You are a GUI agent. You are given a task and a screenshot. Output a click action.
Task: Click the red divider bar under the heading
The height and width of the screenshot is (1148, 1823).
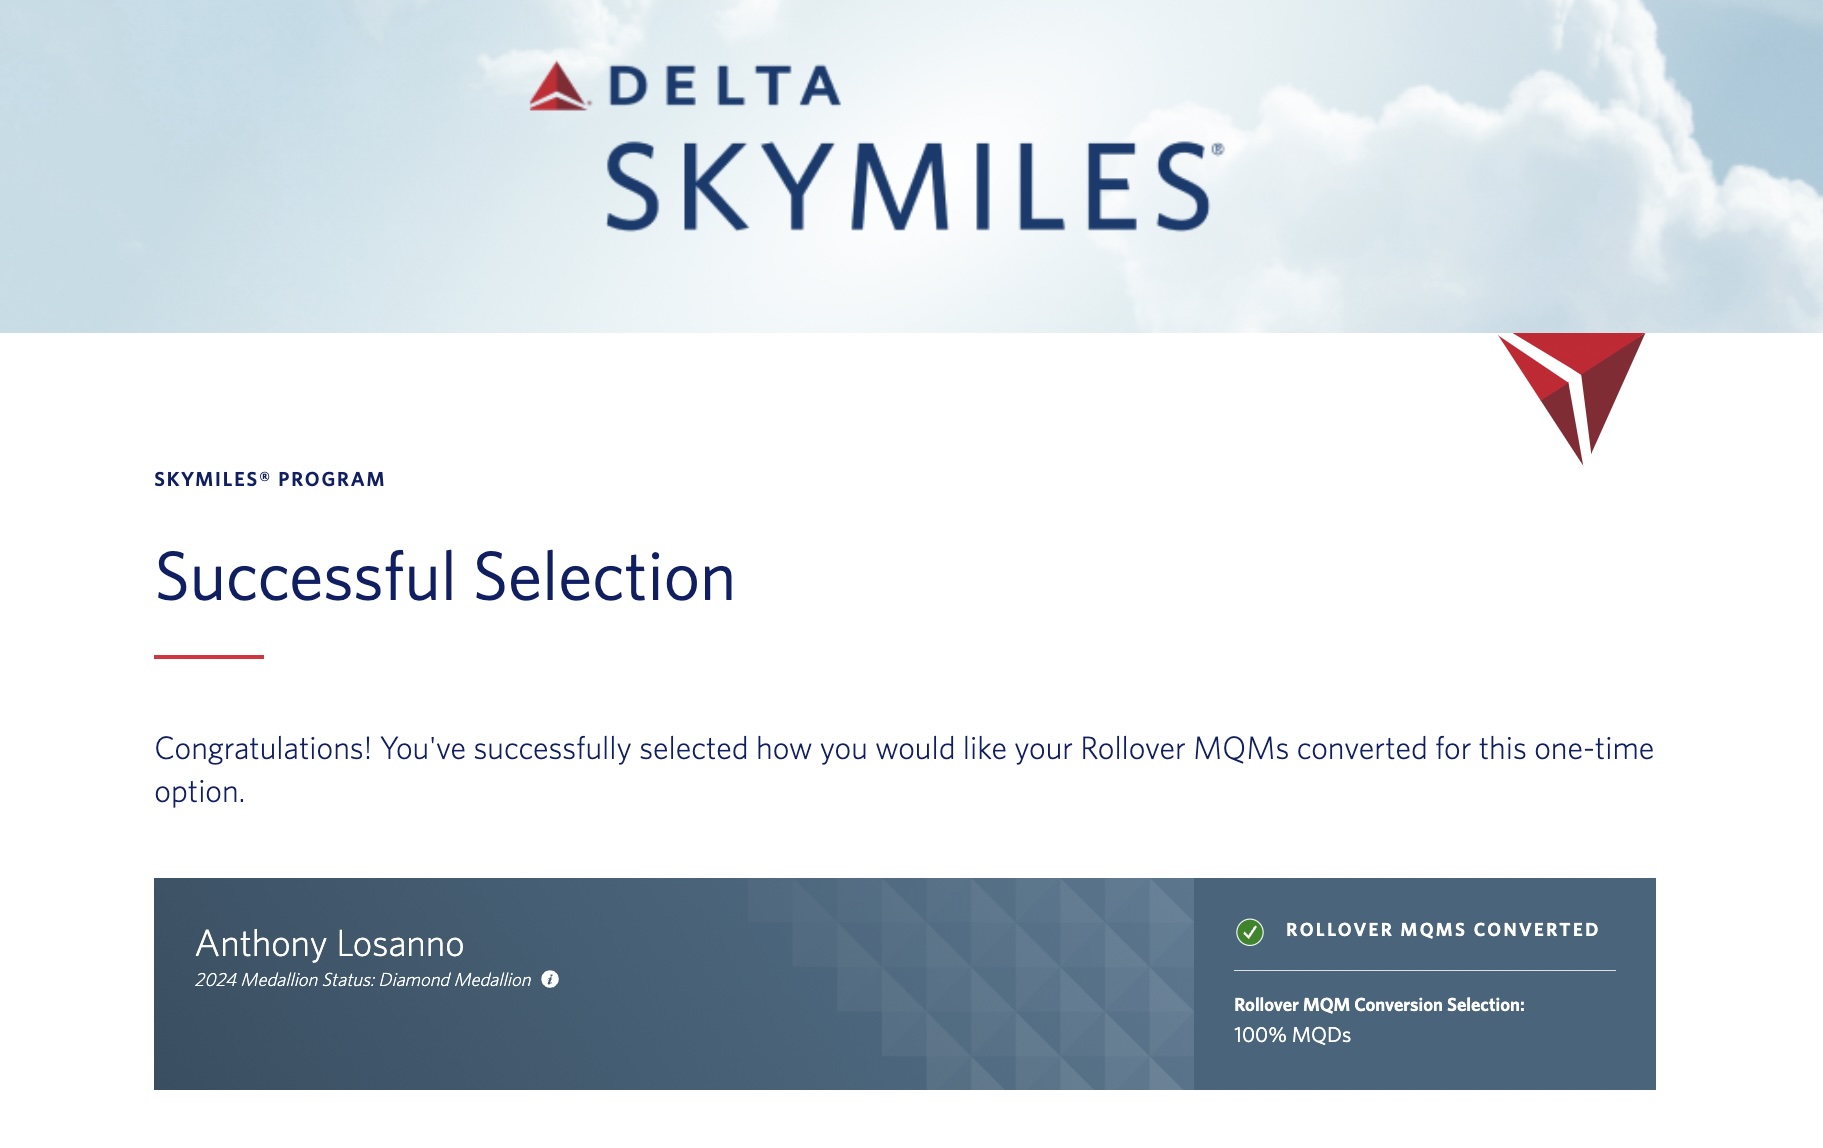click(209, 656)
